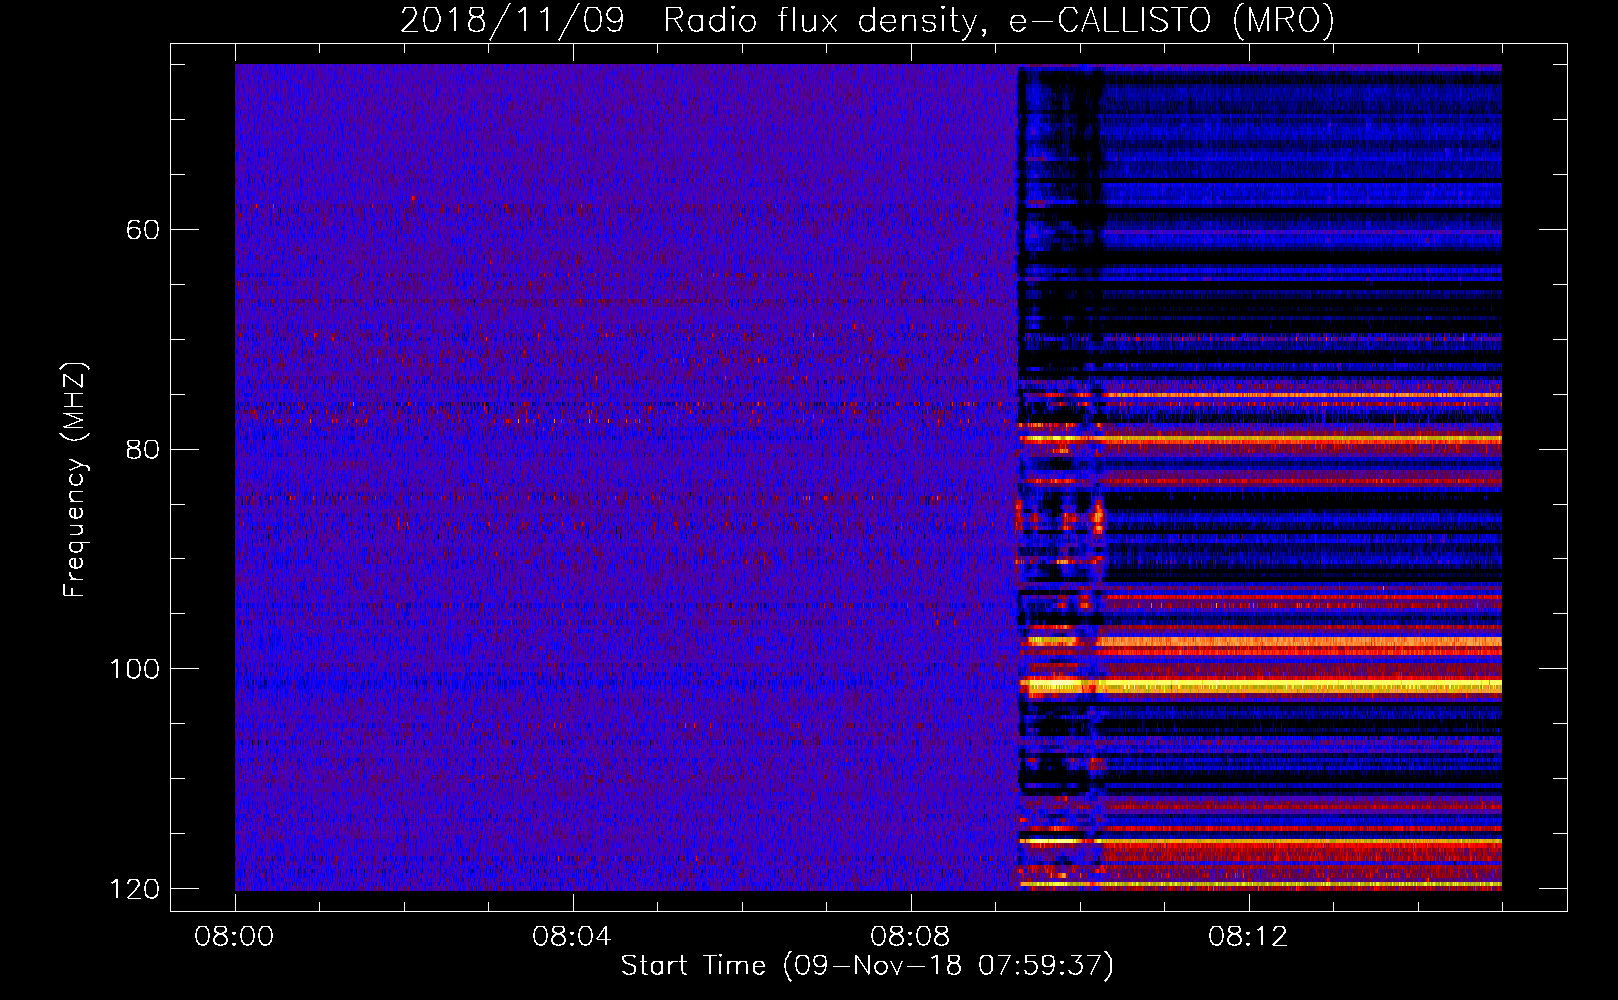The image size is (1618, 1000).
Task: Click the 08:12 time tick label
Action: (x=1248, y=937)
